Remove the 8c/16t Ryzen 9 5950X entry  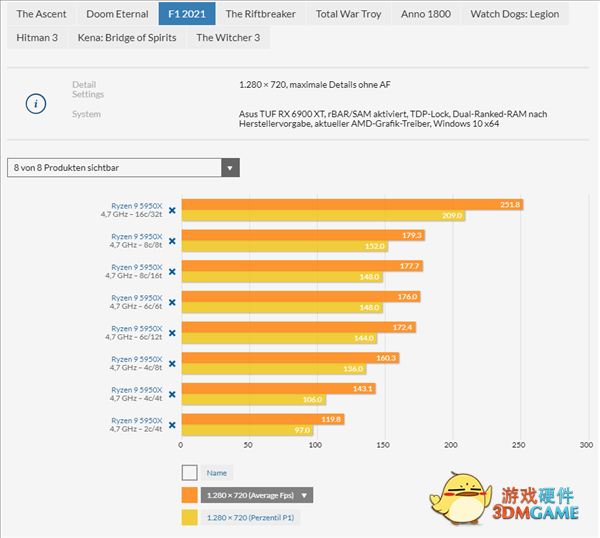172,271
